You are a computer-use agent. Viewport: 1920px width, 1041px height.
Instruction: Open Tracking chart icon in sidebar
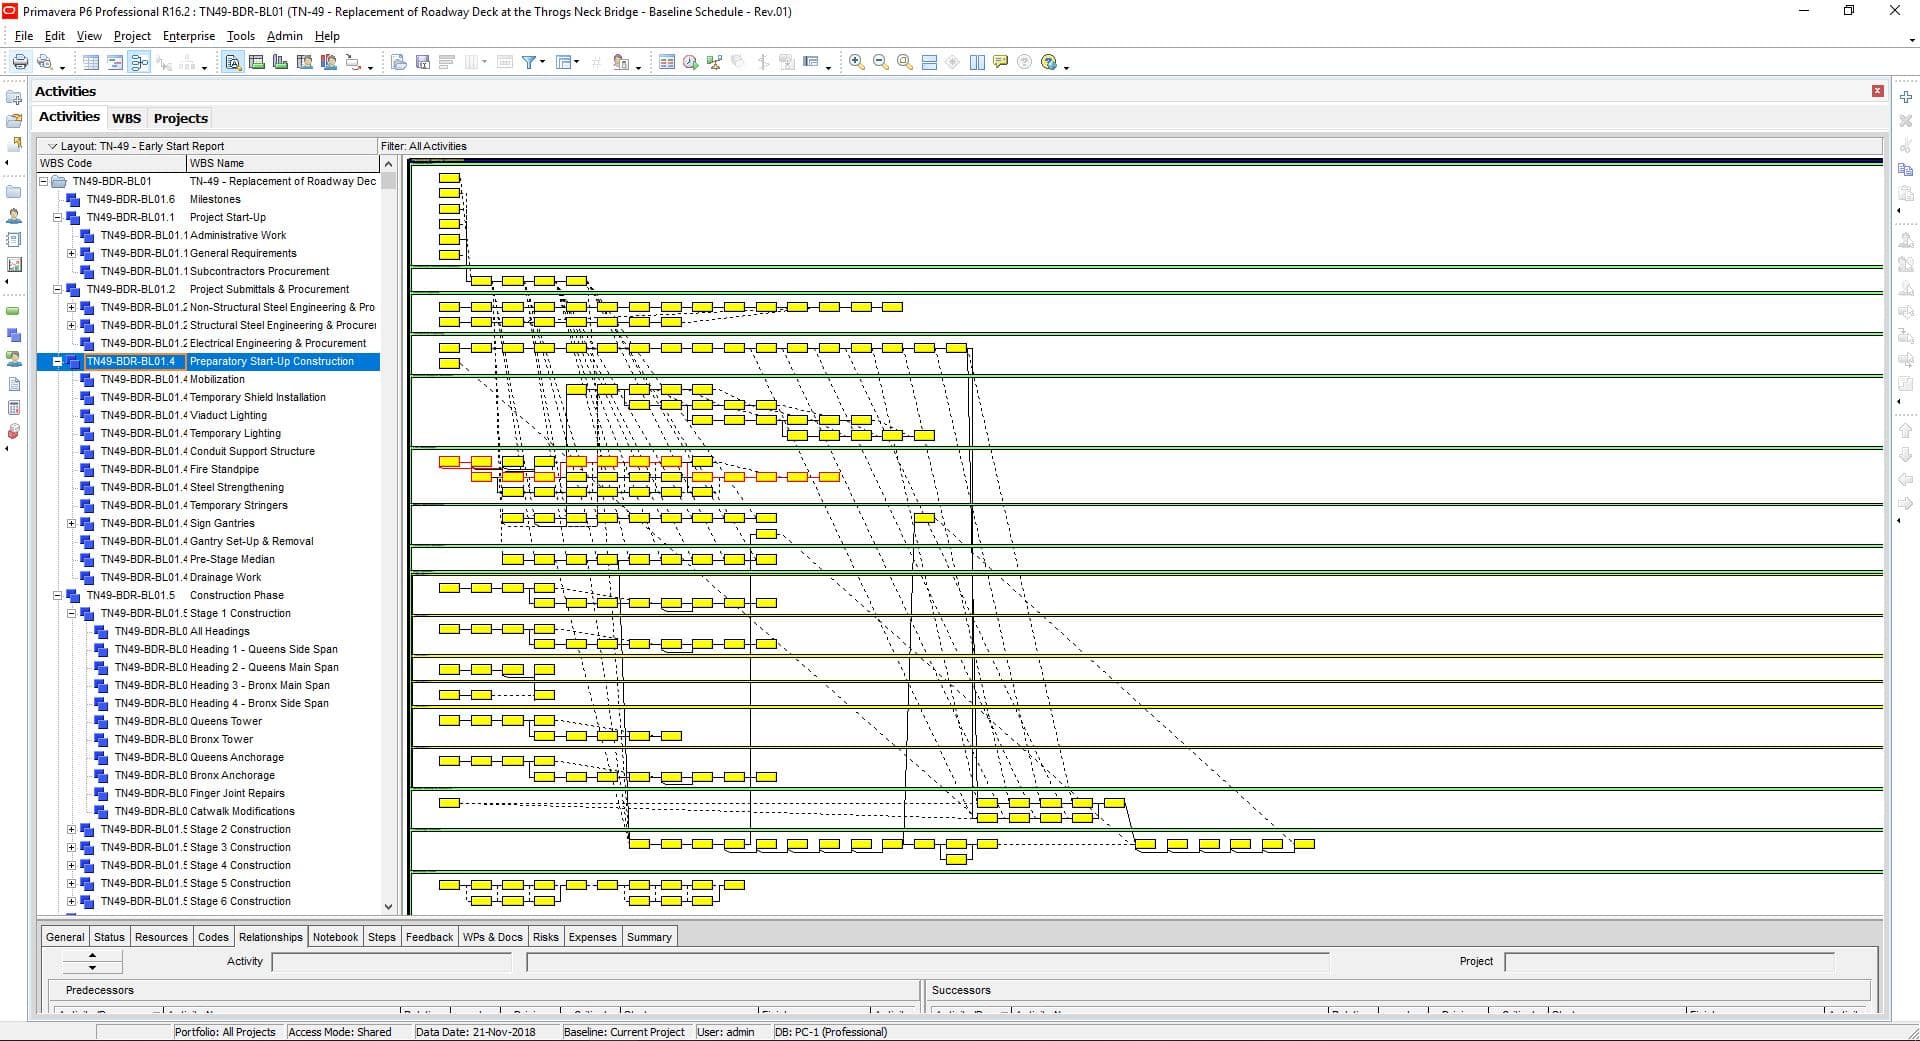14,264
